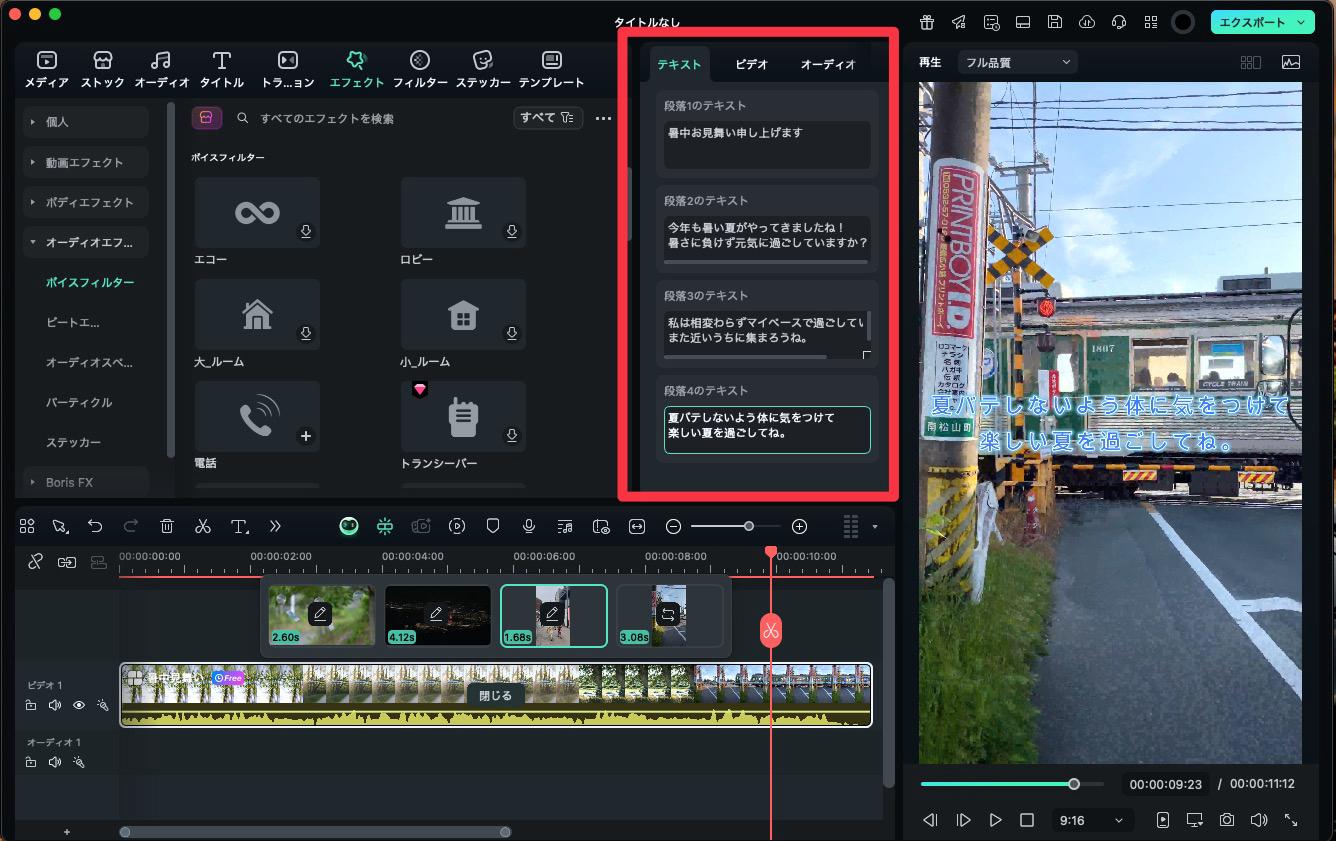This screenshot has width=1336, height=841.
Task: Open the フル品質 playback quality dropdown
Action: 1017,62
